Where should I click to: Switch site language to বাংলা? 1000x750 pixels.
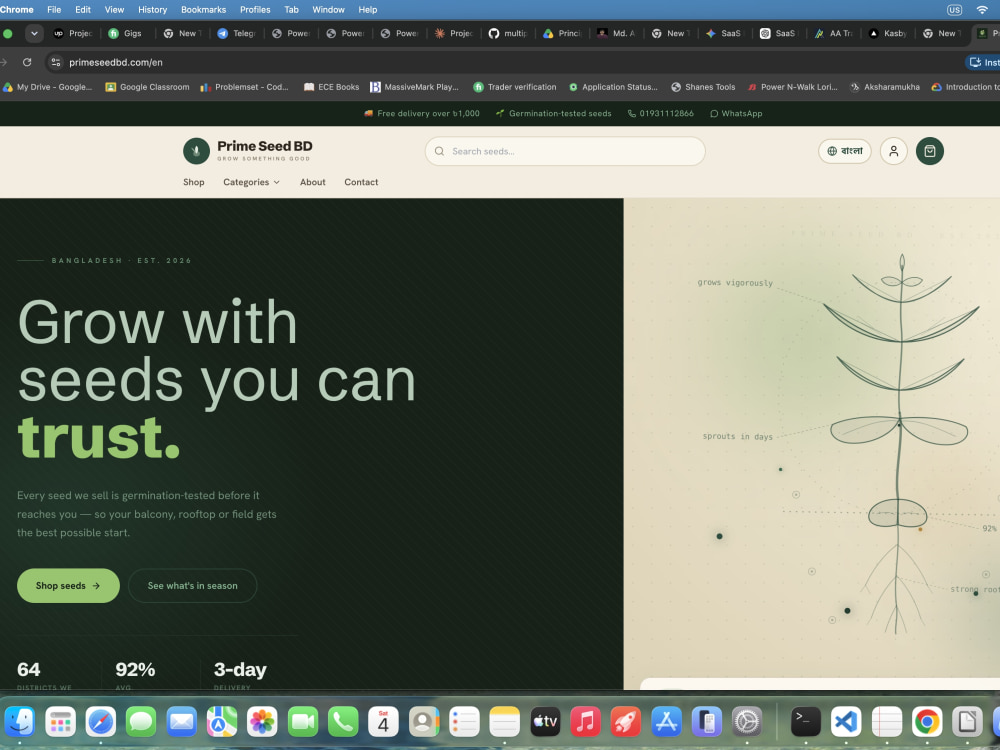click(844, 151)
